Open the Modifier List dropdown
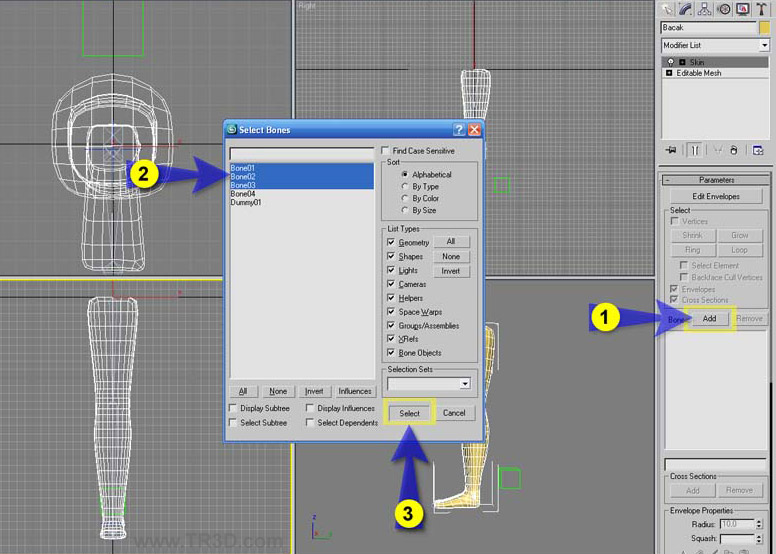Screen dimensions: 776x554 764,46
